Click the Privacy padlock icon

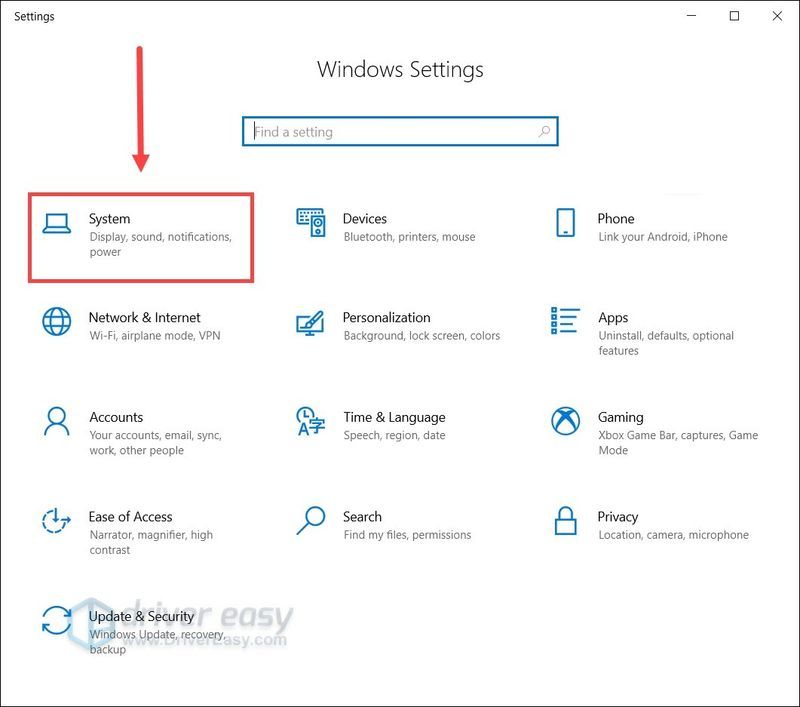(565, 520)
